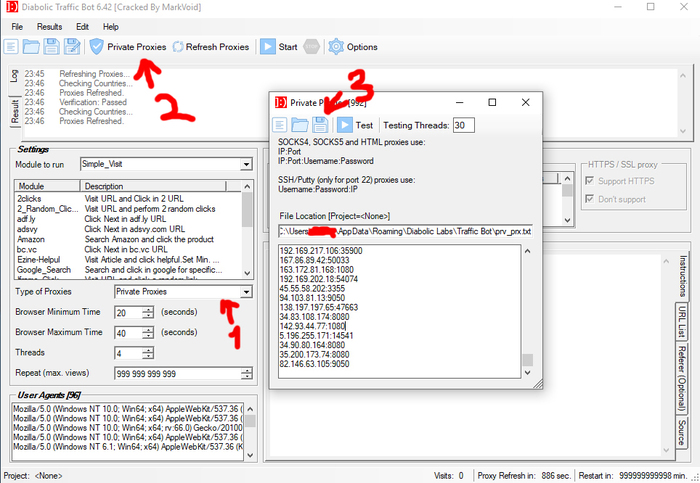Switch to the Source side tab

coord(681,432)
